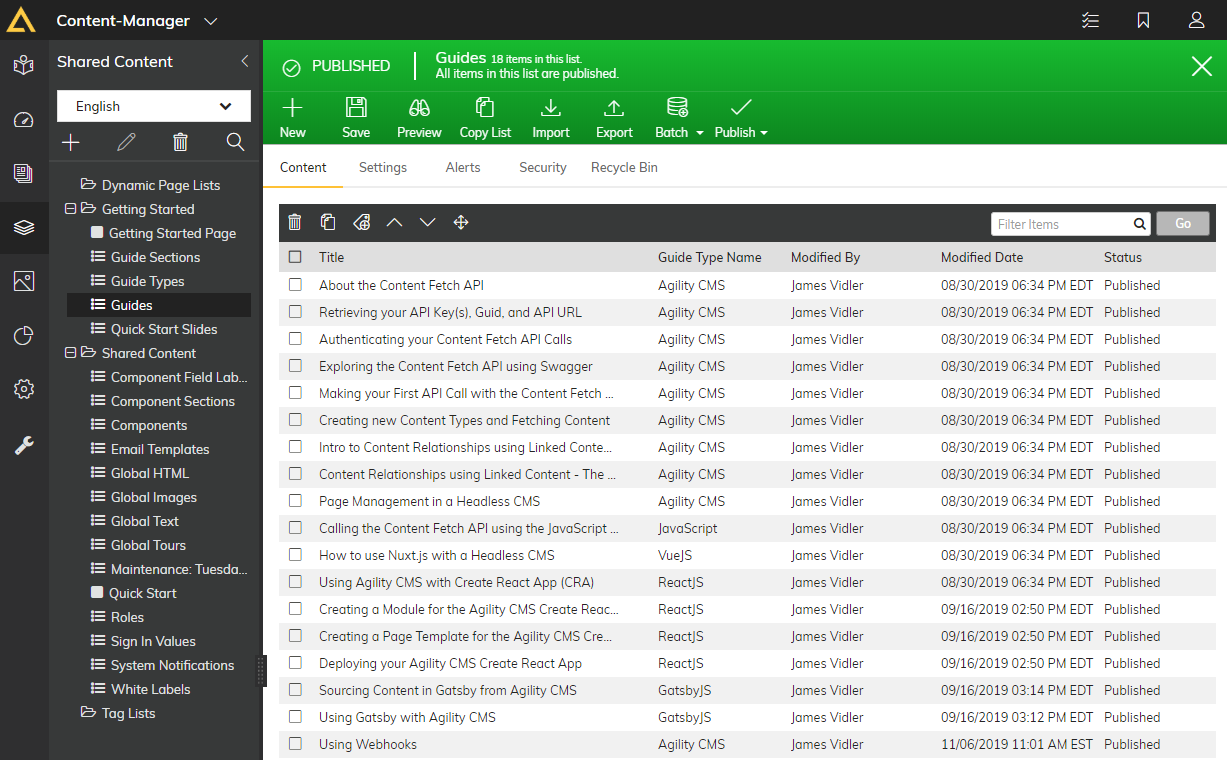
Task: Click the trash icon in Shared Content panel
Action: point(180,142)
